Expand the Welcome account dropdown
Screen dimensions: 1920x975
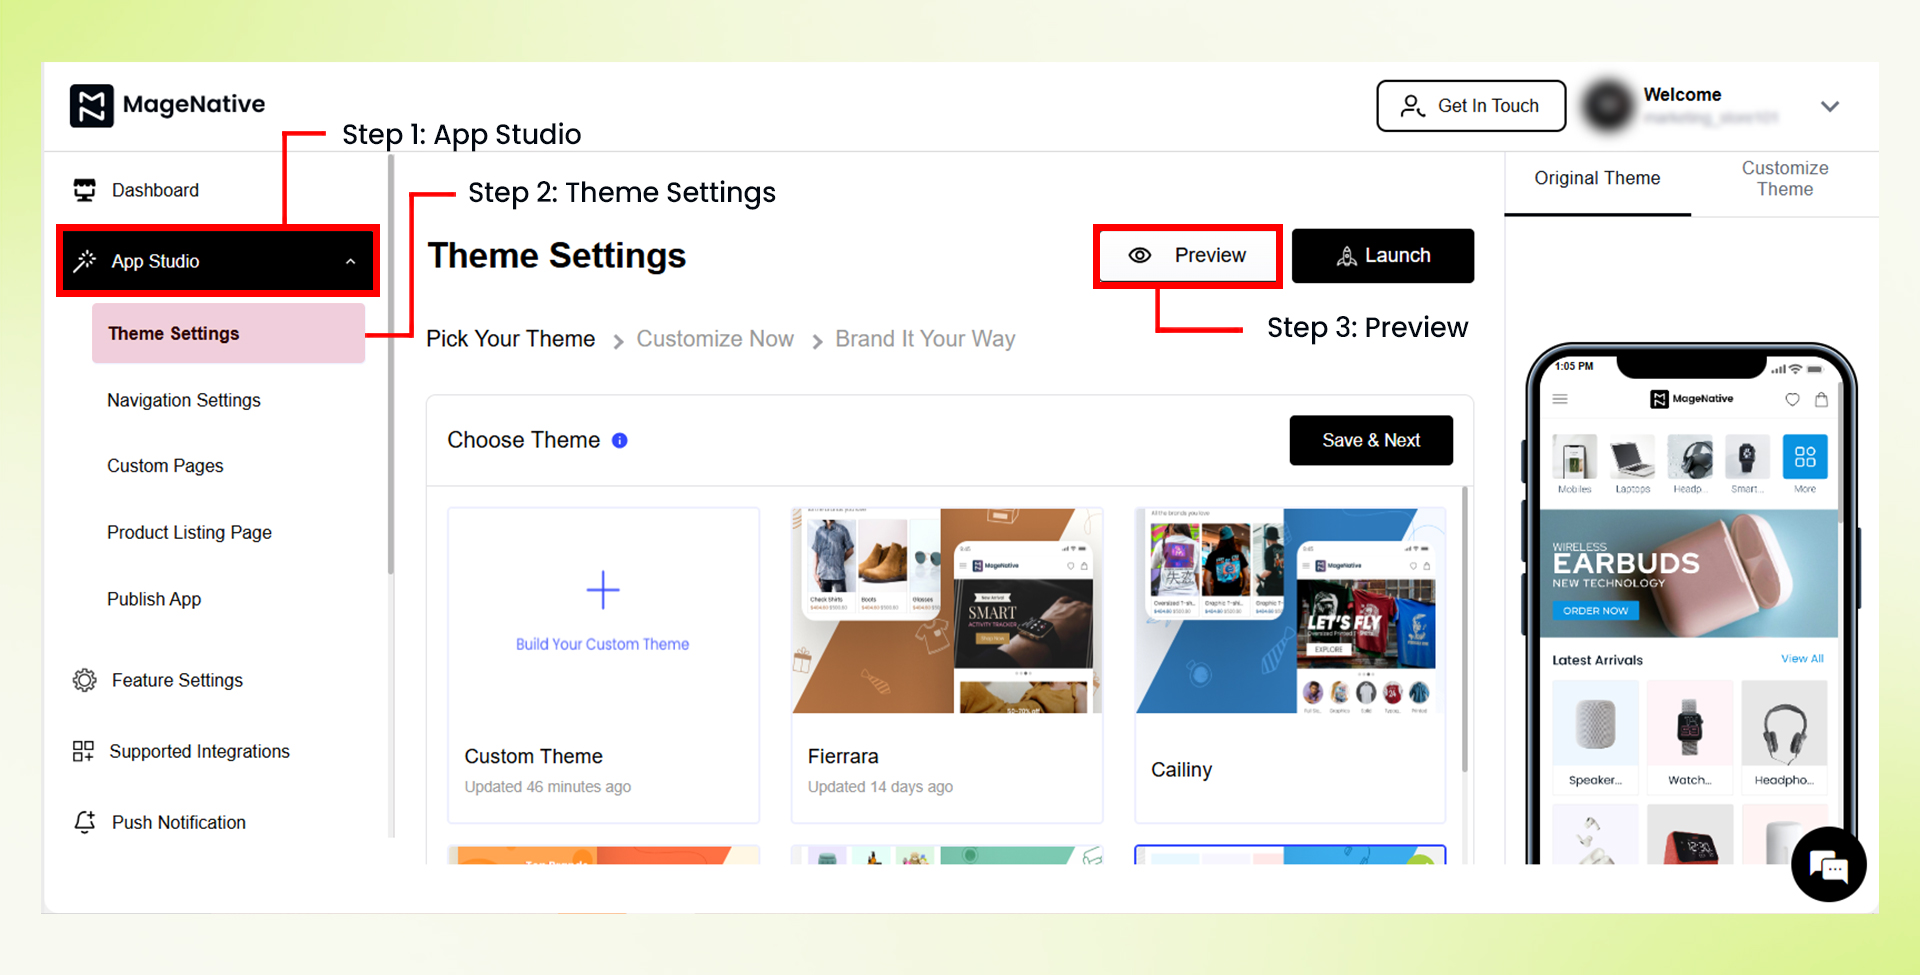pos(1831,106)
